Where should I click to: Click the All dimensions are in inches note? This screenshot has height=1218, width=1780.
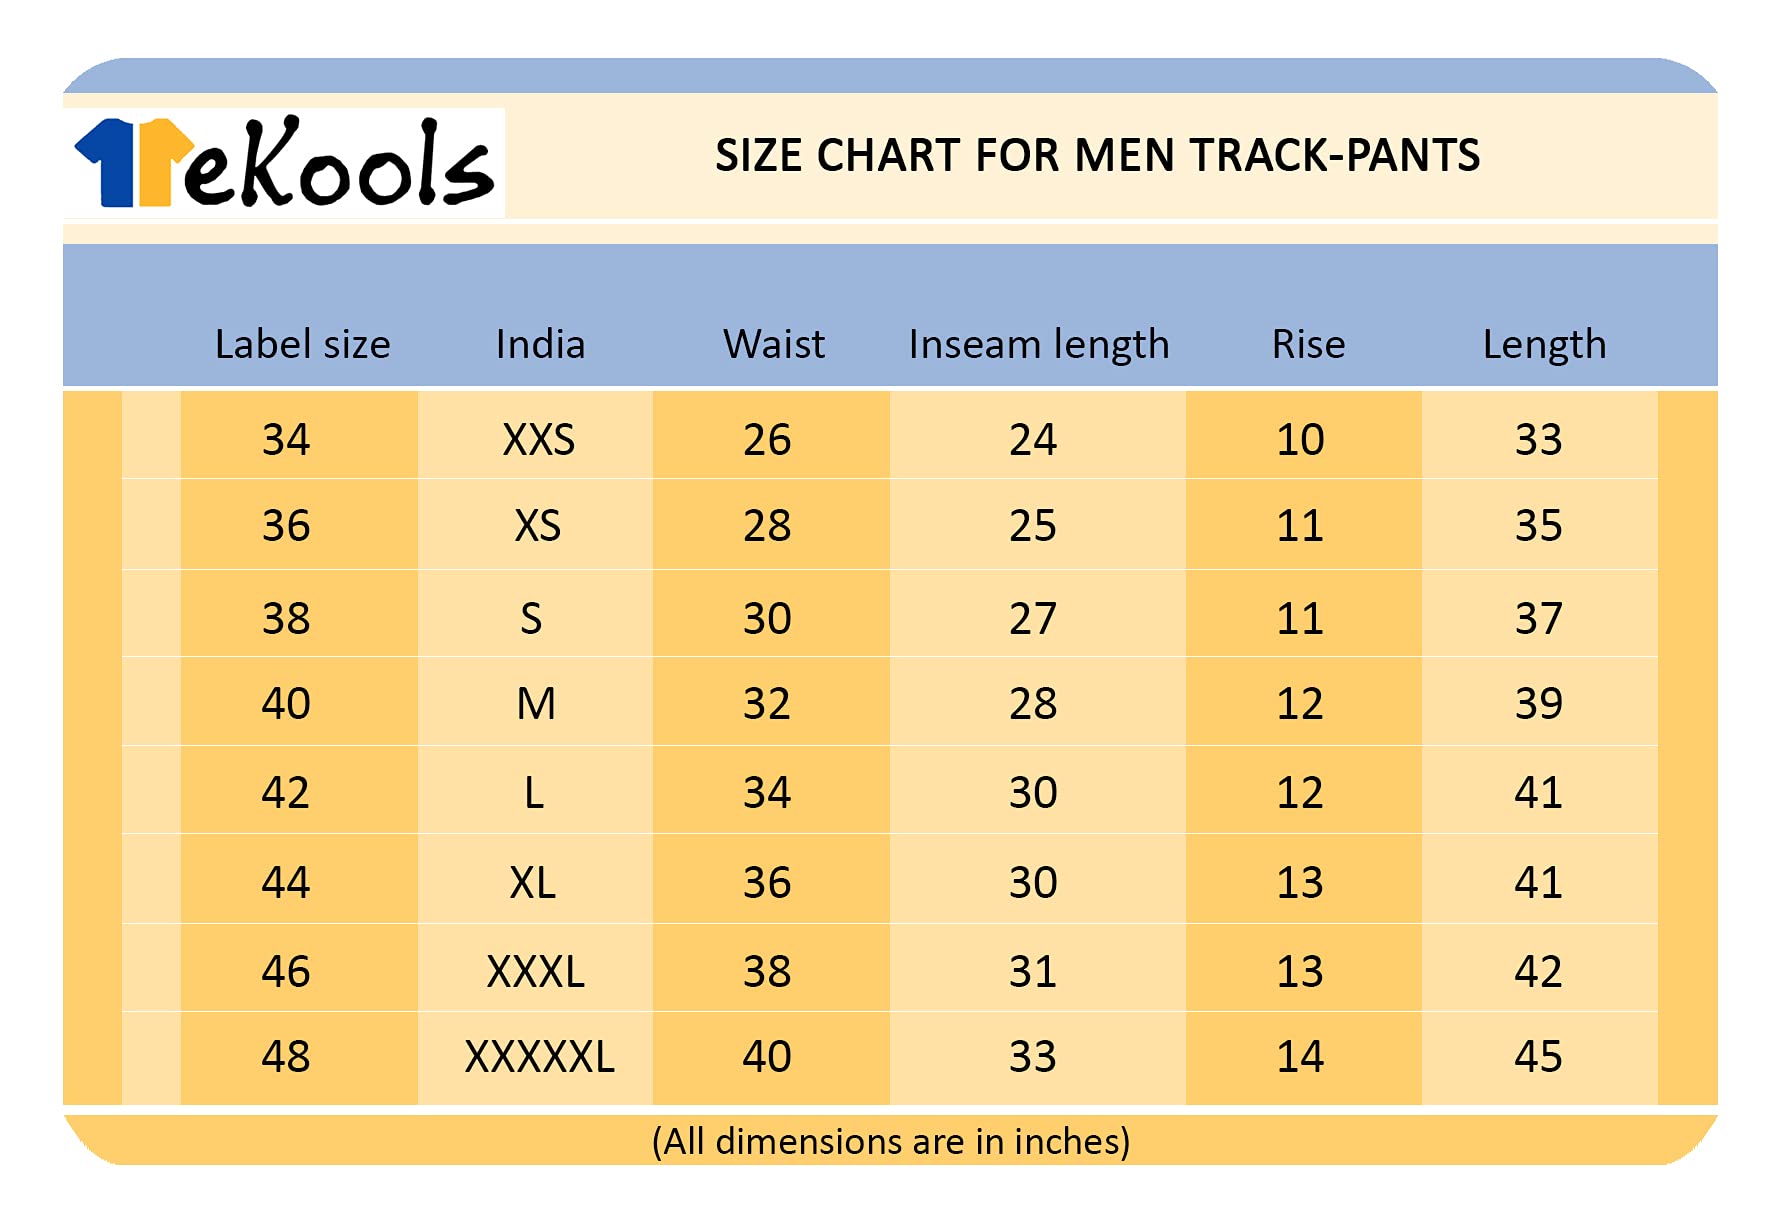(x=890, y=1141)
